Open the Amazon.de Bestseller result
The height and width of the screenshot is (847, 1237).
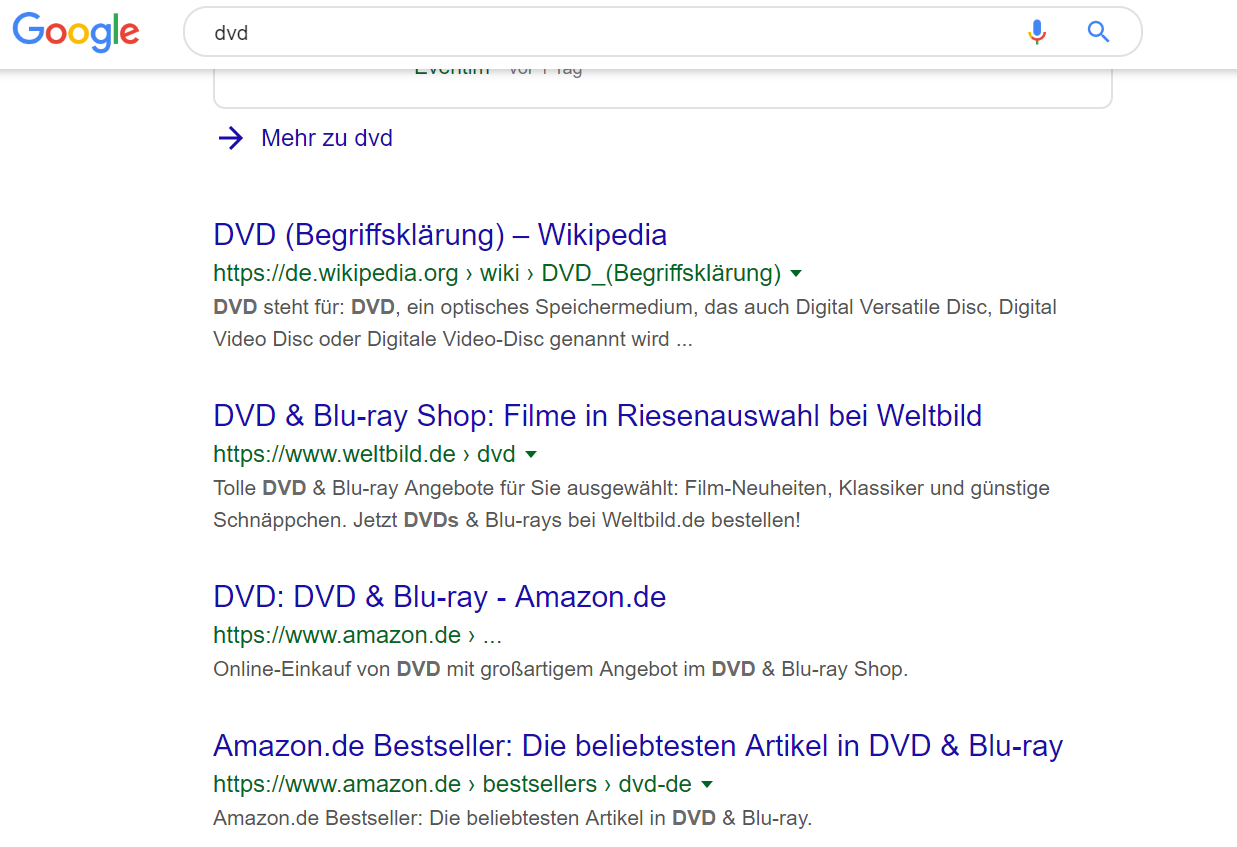(x=637, y=745)
